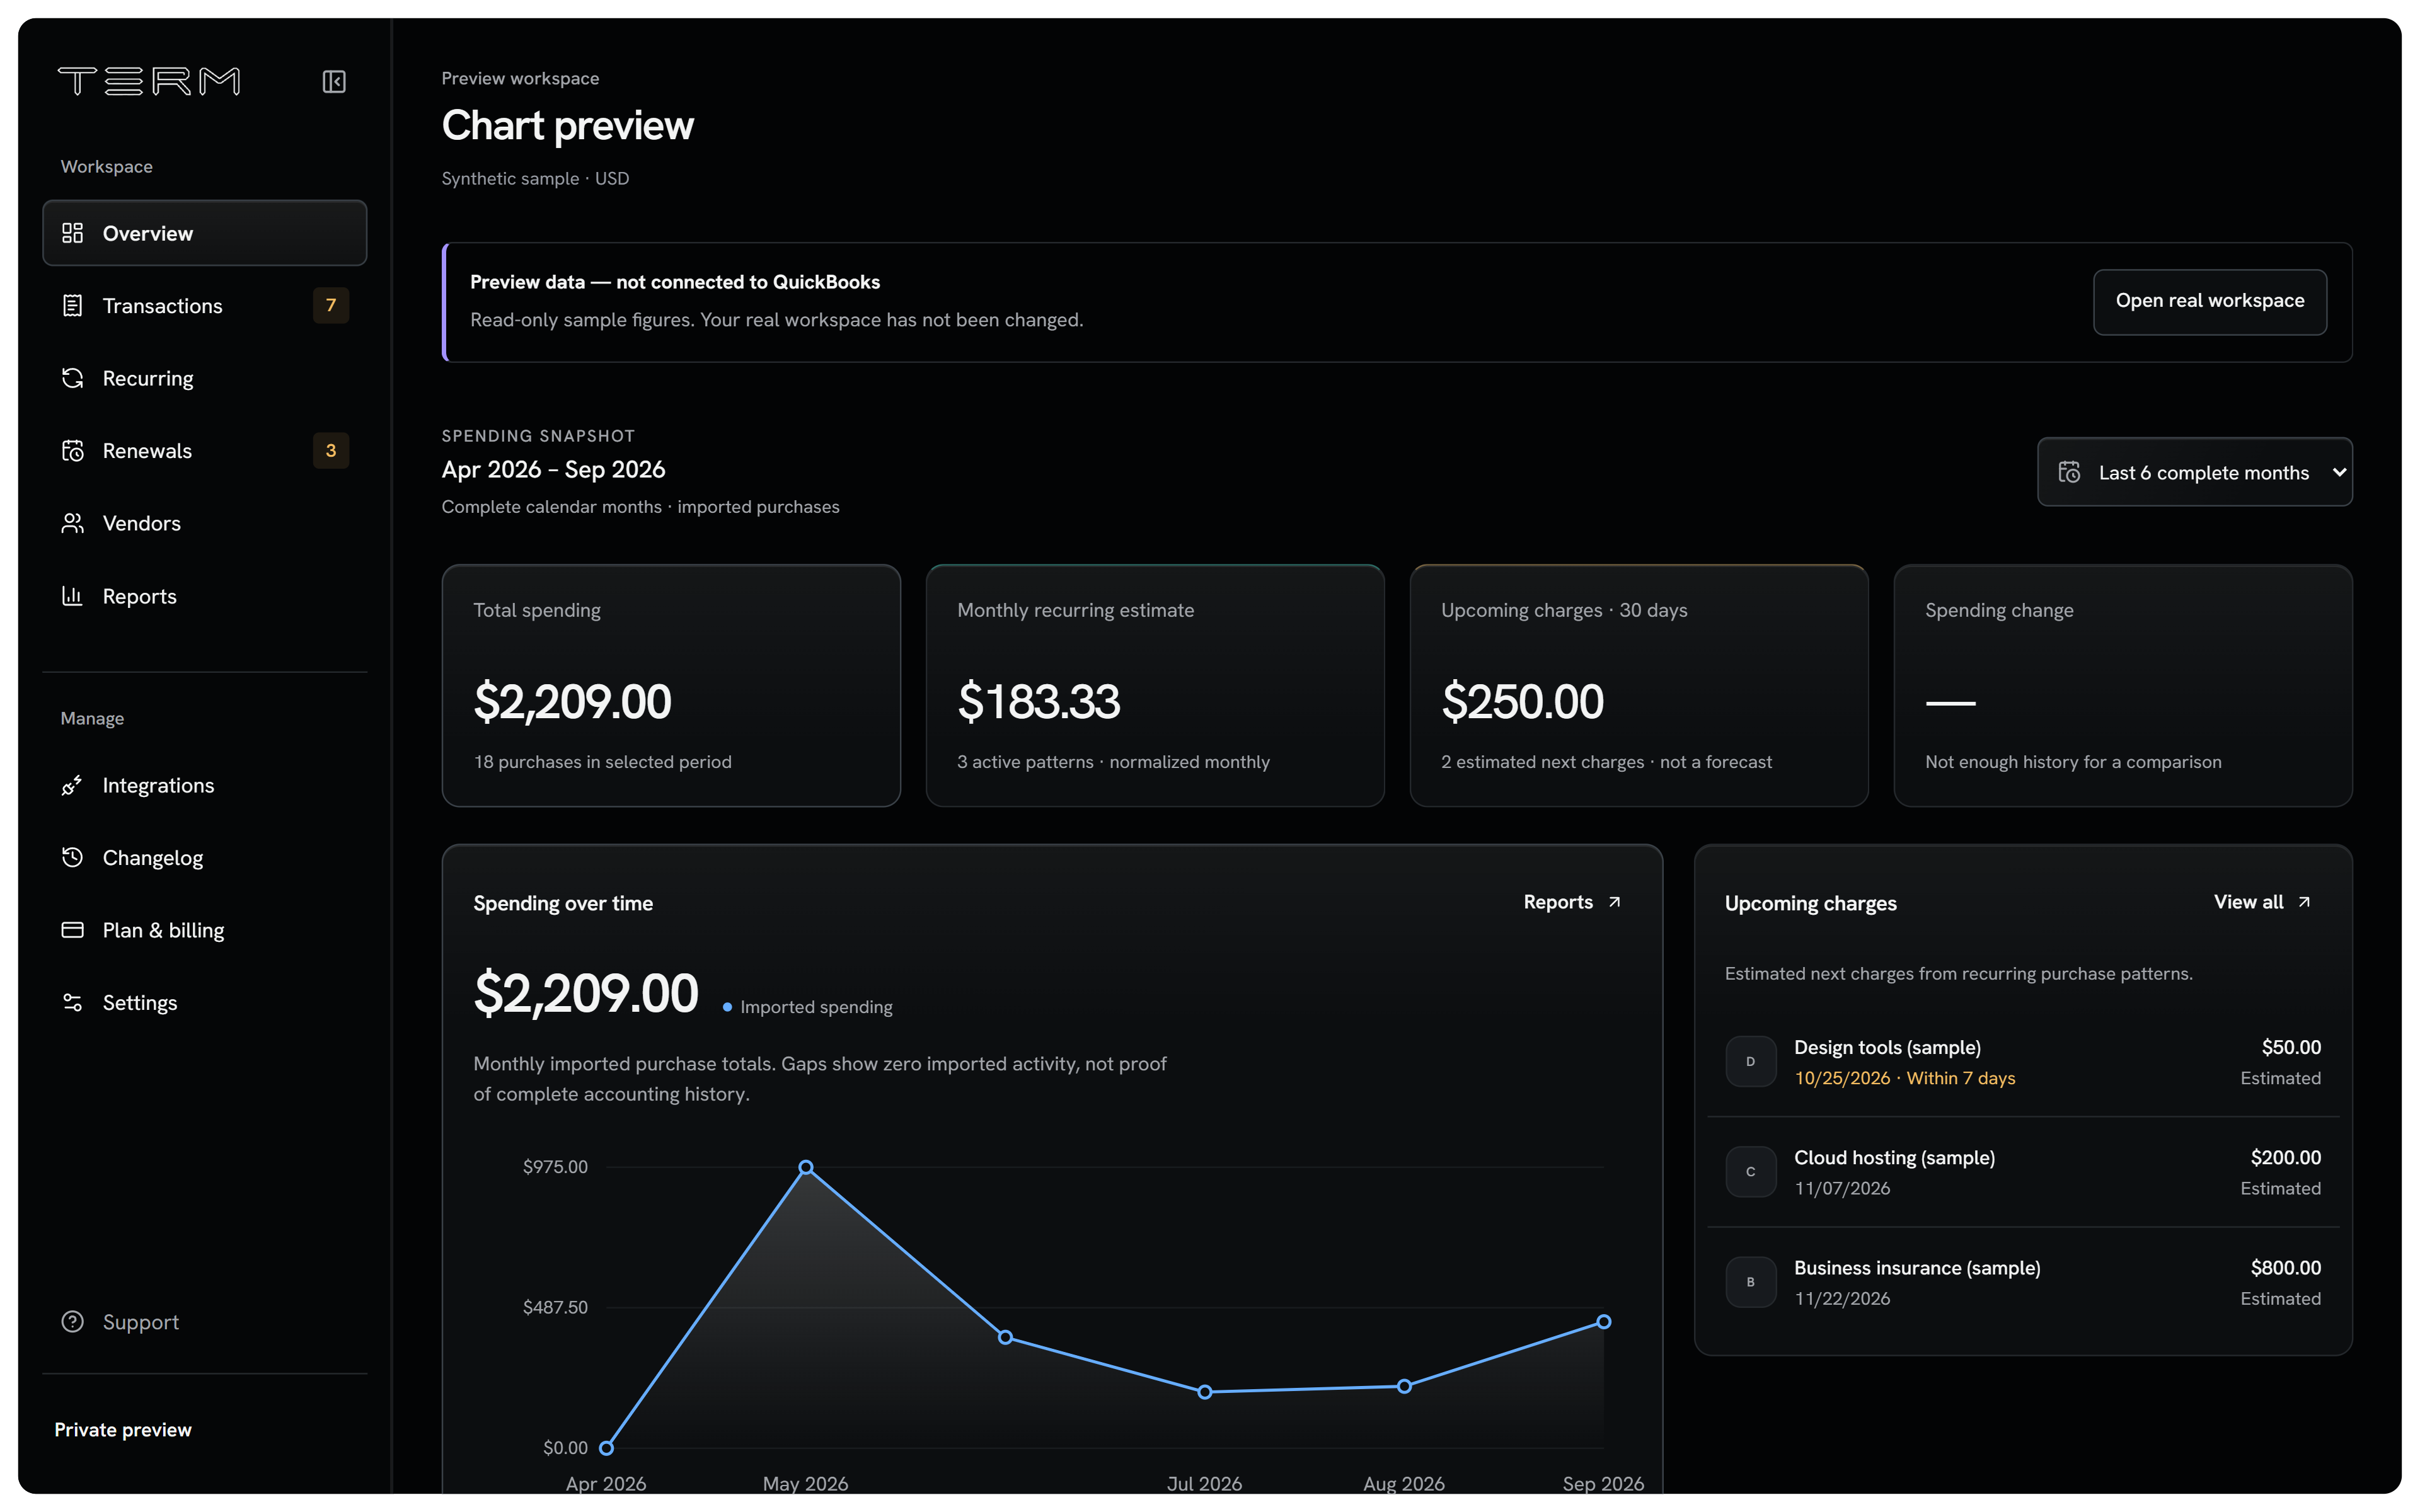Viewport: 2420px width, 1512px height.
Task: Click the Business insurance $800.00 amount
Action: (2285, 1267)
